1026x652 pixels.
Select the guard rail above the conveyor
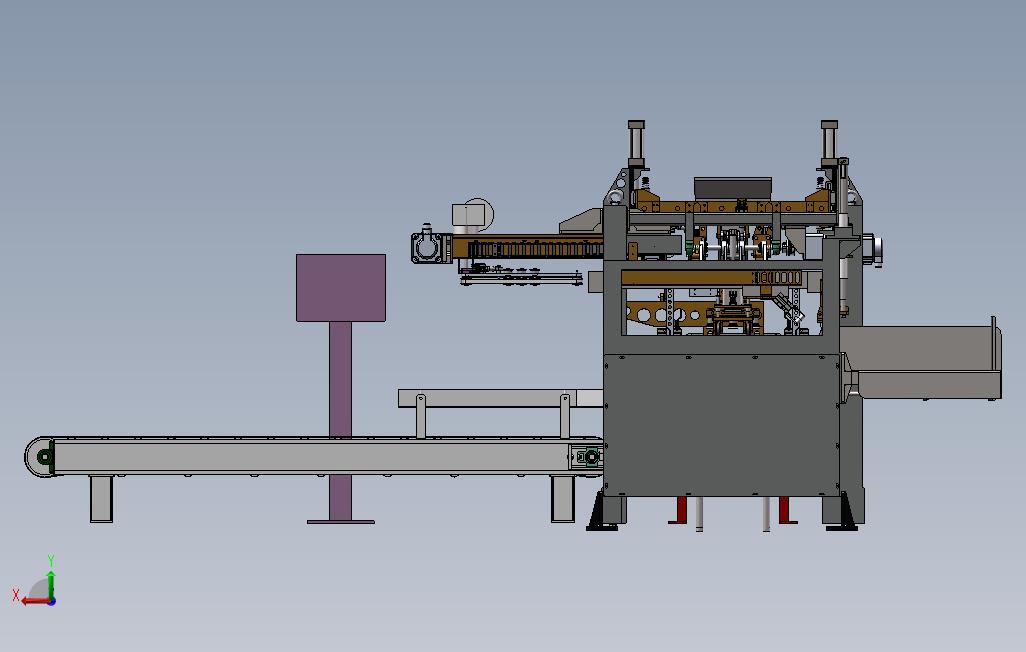click(x=501, y=398)
